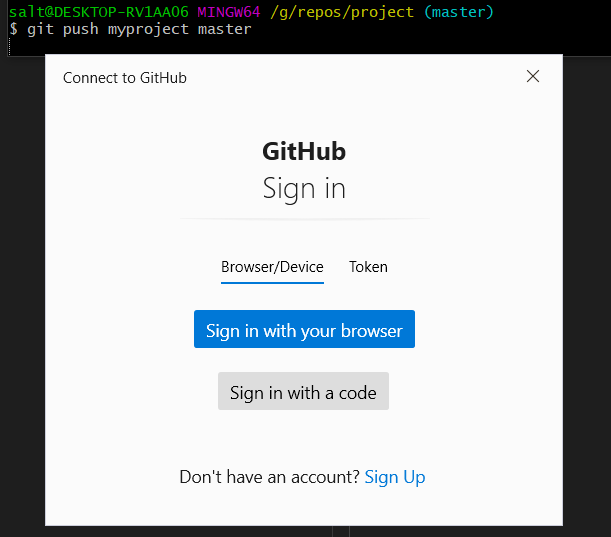Click Sign in with your browser
This screenshot has height=537, width=611.
[x=304, y=329]
